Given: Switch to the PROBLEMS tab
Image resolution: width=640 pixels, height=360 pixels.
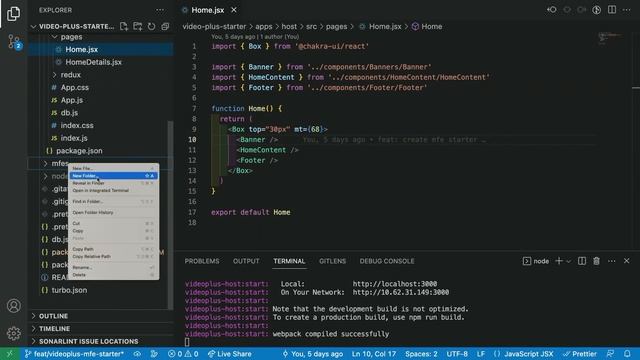Looking at the screenshot, I should click(202, 261).
